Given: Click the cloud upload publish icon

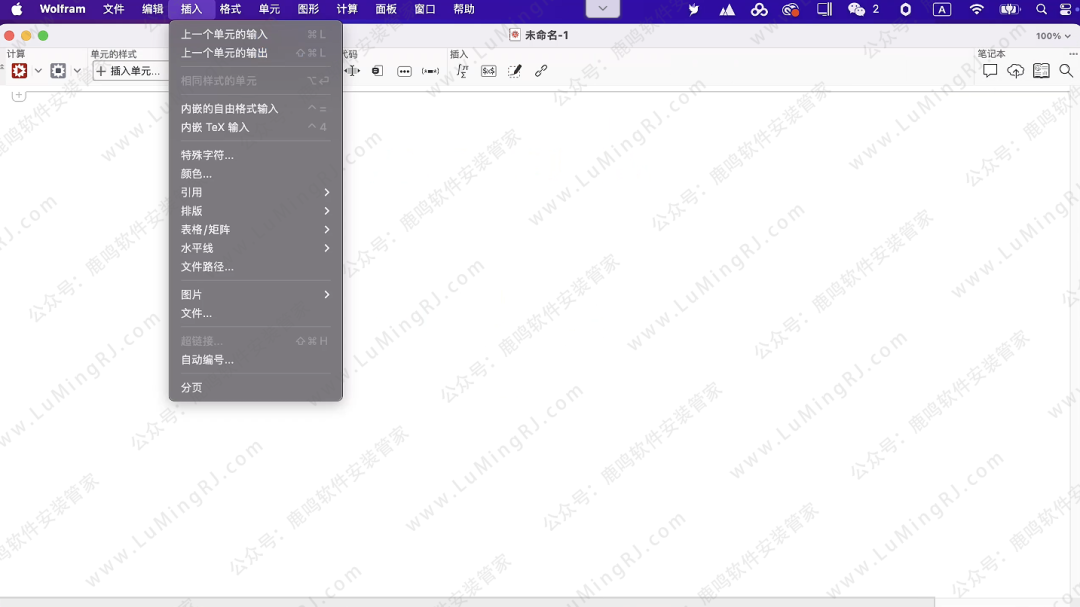Looking at the screenshot, I should (1015, 71).
